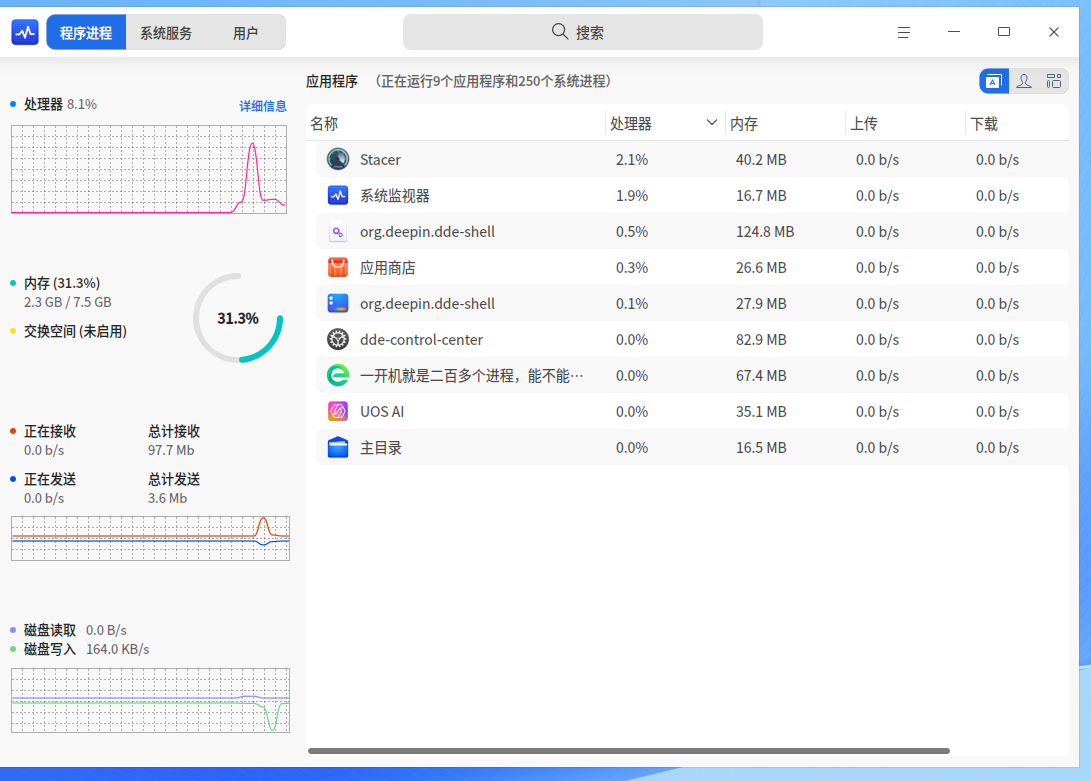
Task: Click the 主目录 file manager icon
Action: coord(338,448)
